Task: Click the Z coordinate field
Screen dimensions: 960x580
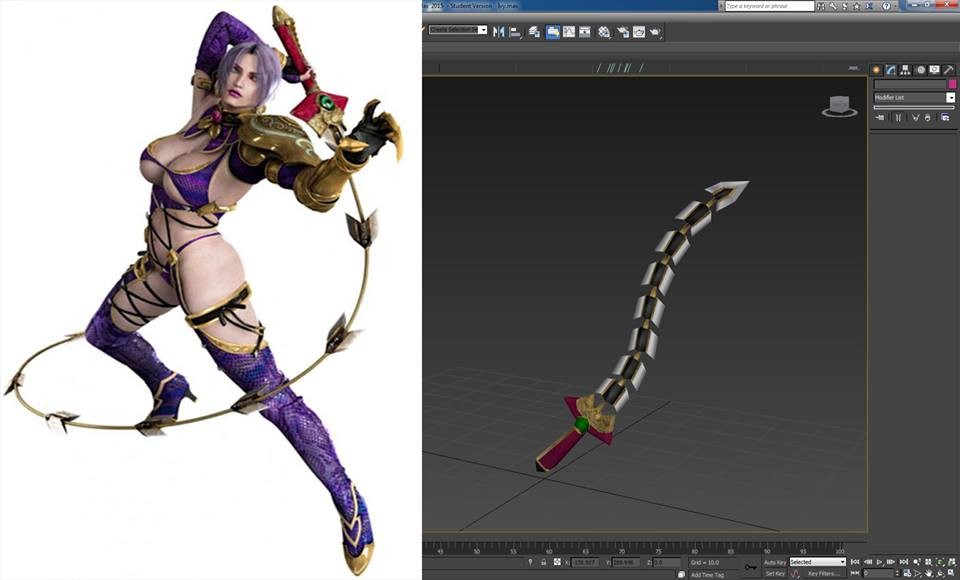Action: click(x=666, y=562)
